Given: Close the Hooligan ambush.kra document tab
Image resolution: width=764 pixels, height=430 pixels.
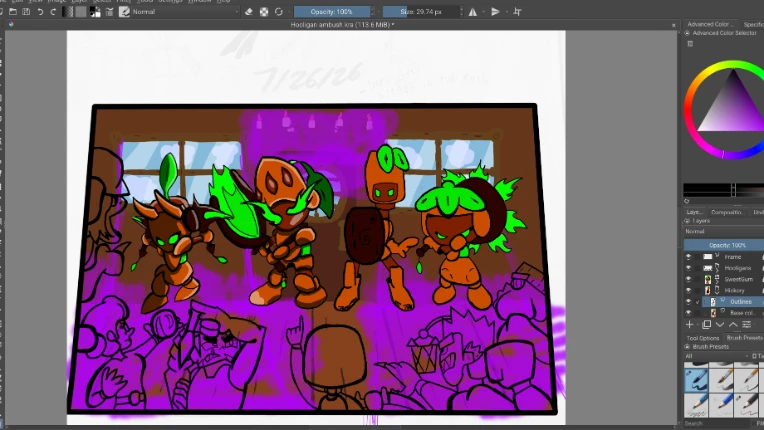Looking at the screenshot, I should [x=674, y=25].
